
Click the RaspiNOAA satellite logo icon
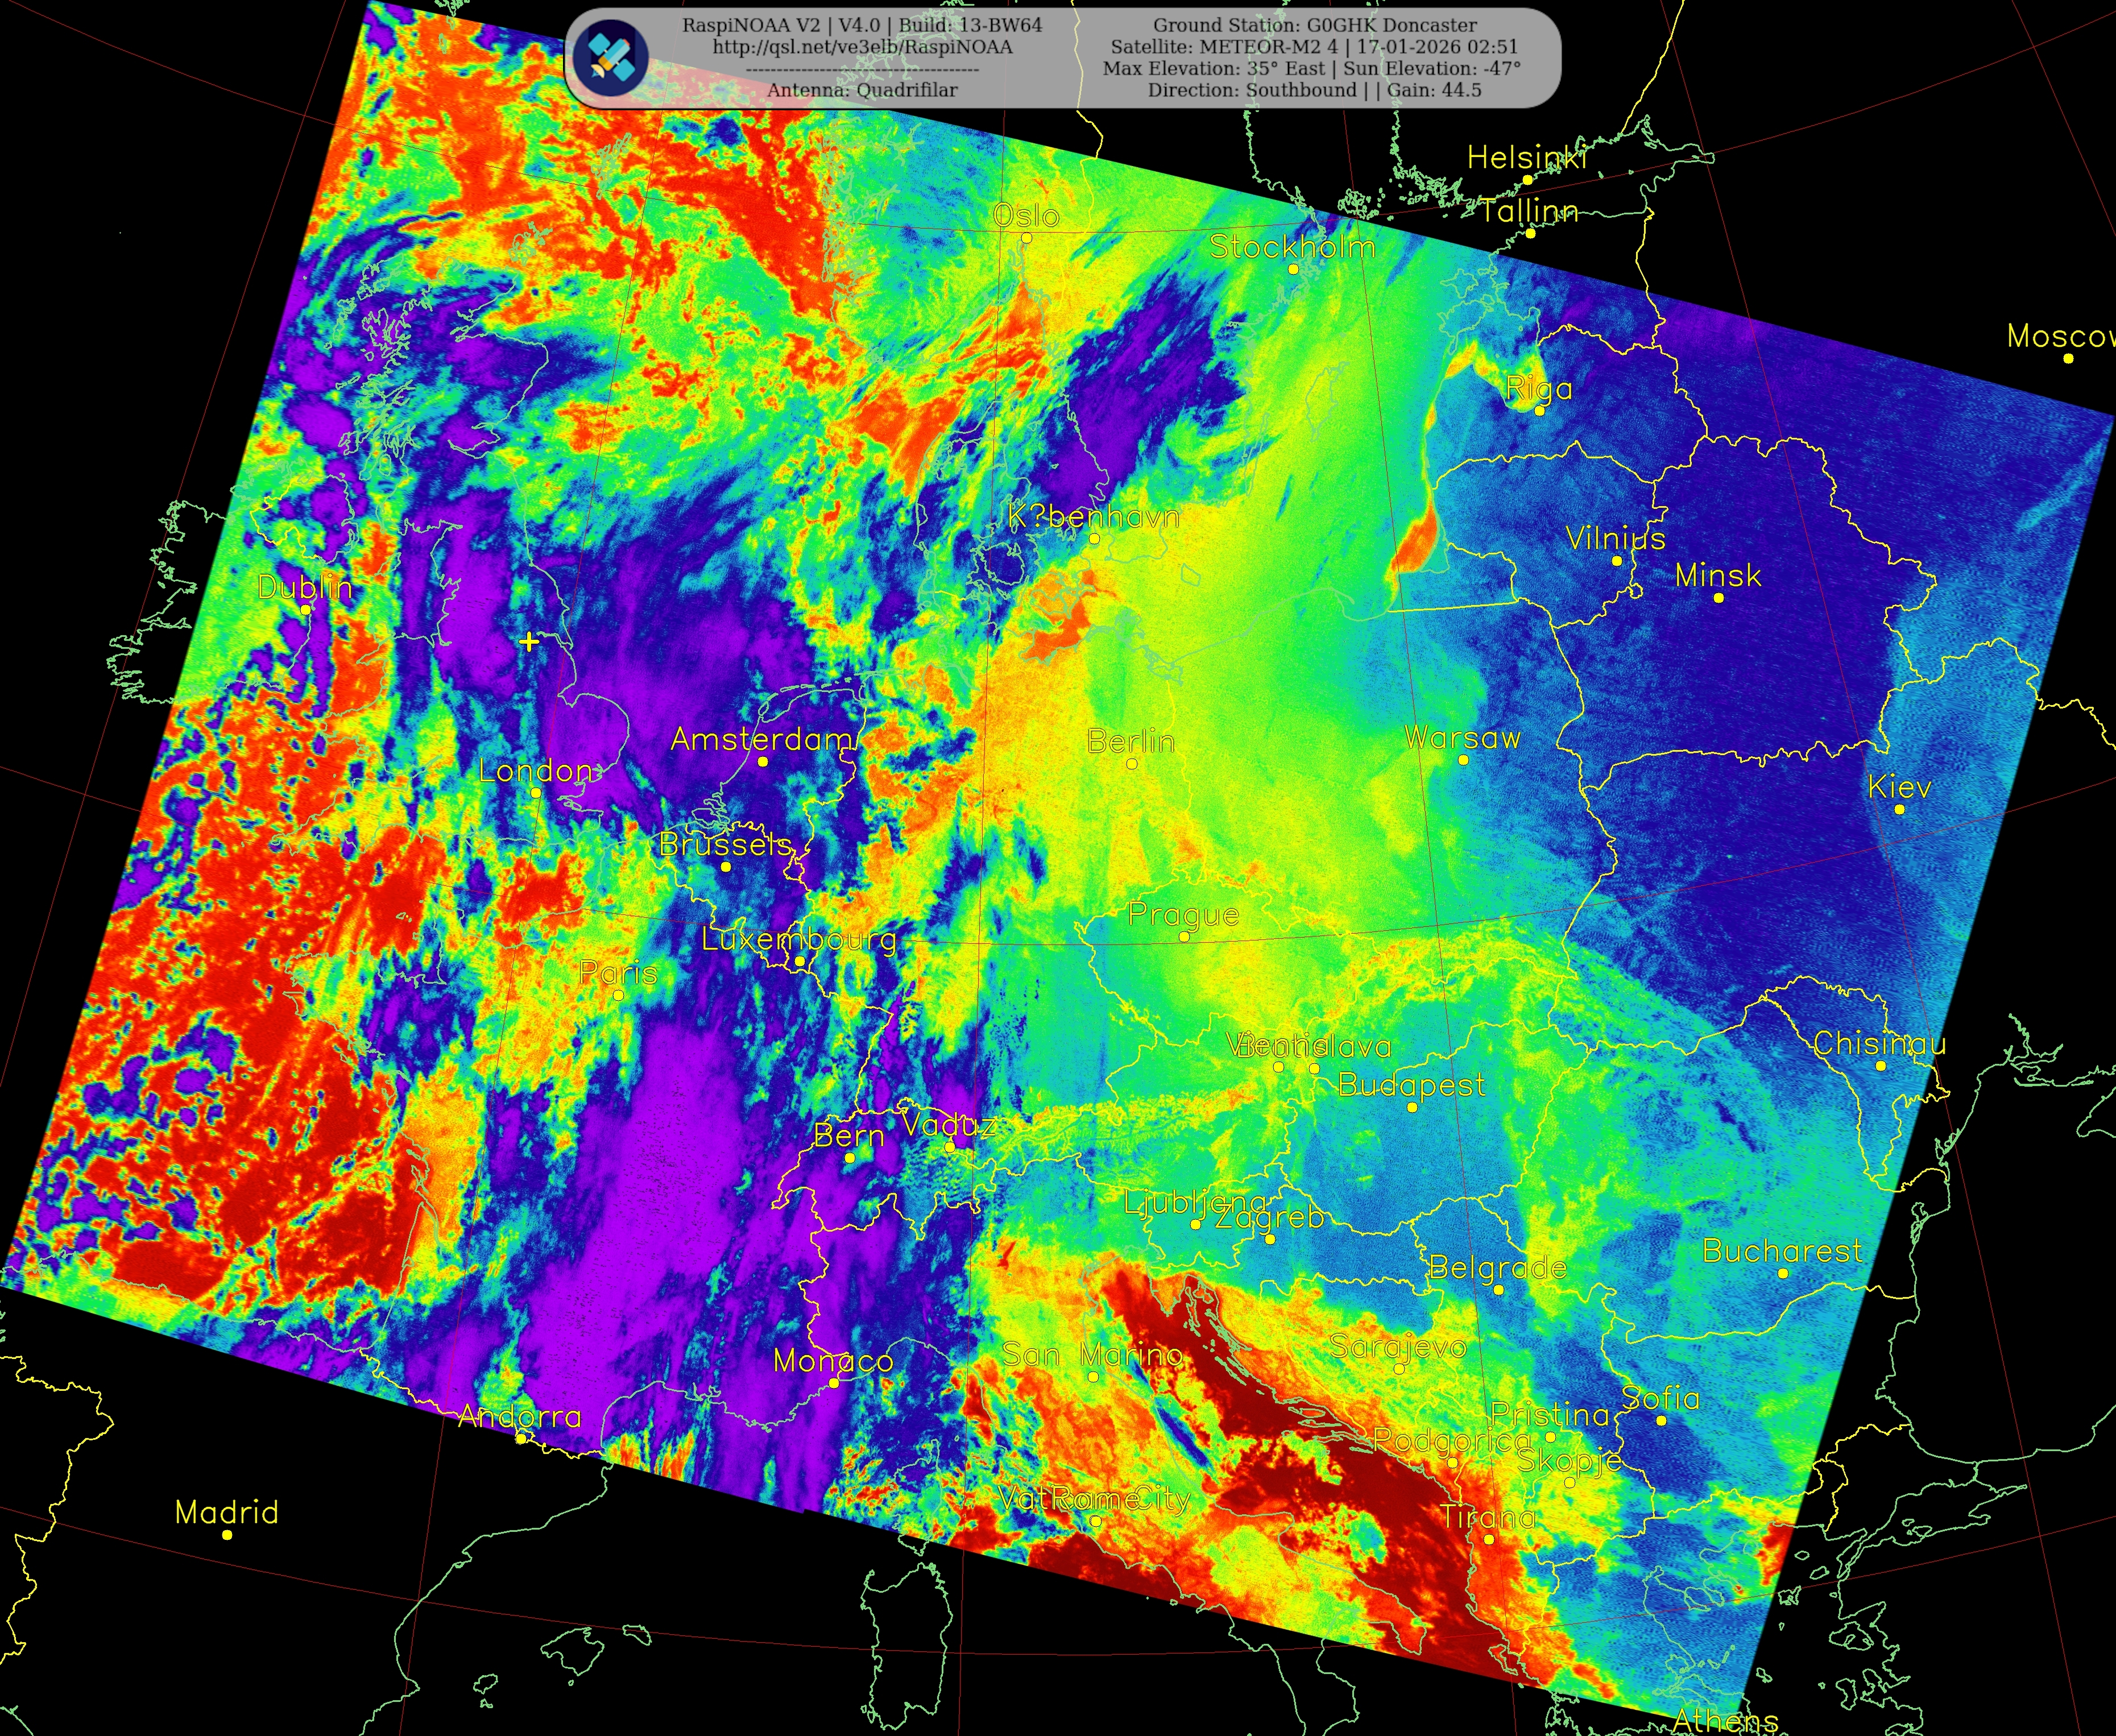611,57
